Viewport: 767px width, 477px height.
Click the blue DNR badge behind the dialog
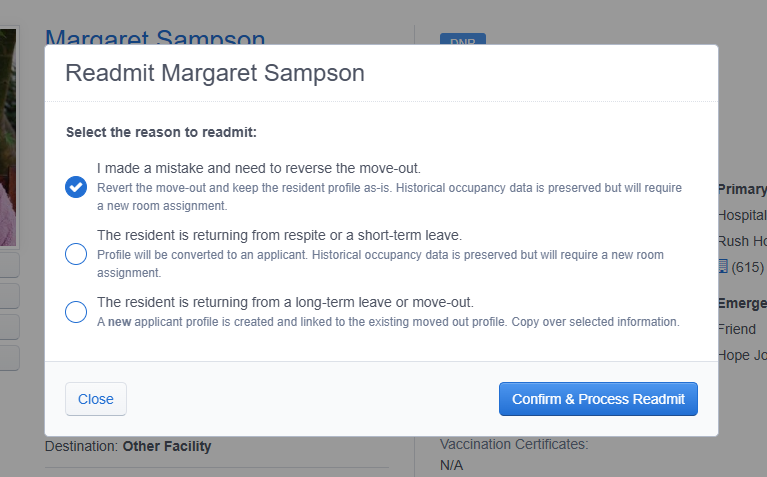point(463,39)
